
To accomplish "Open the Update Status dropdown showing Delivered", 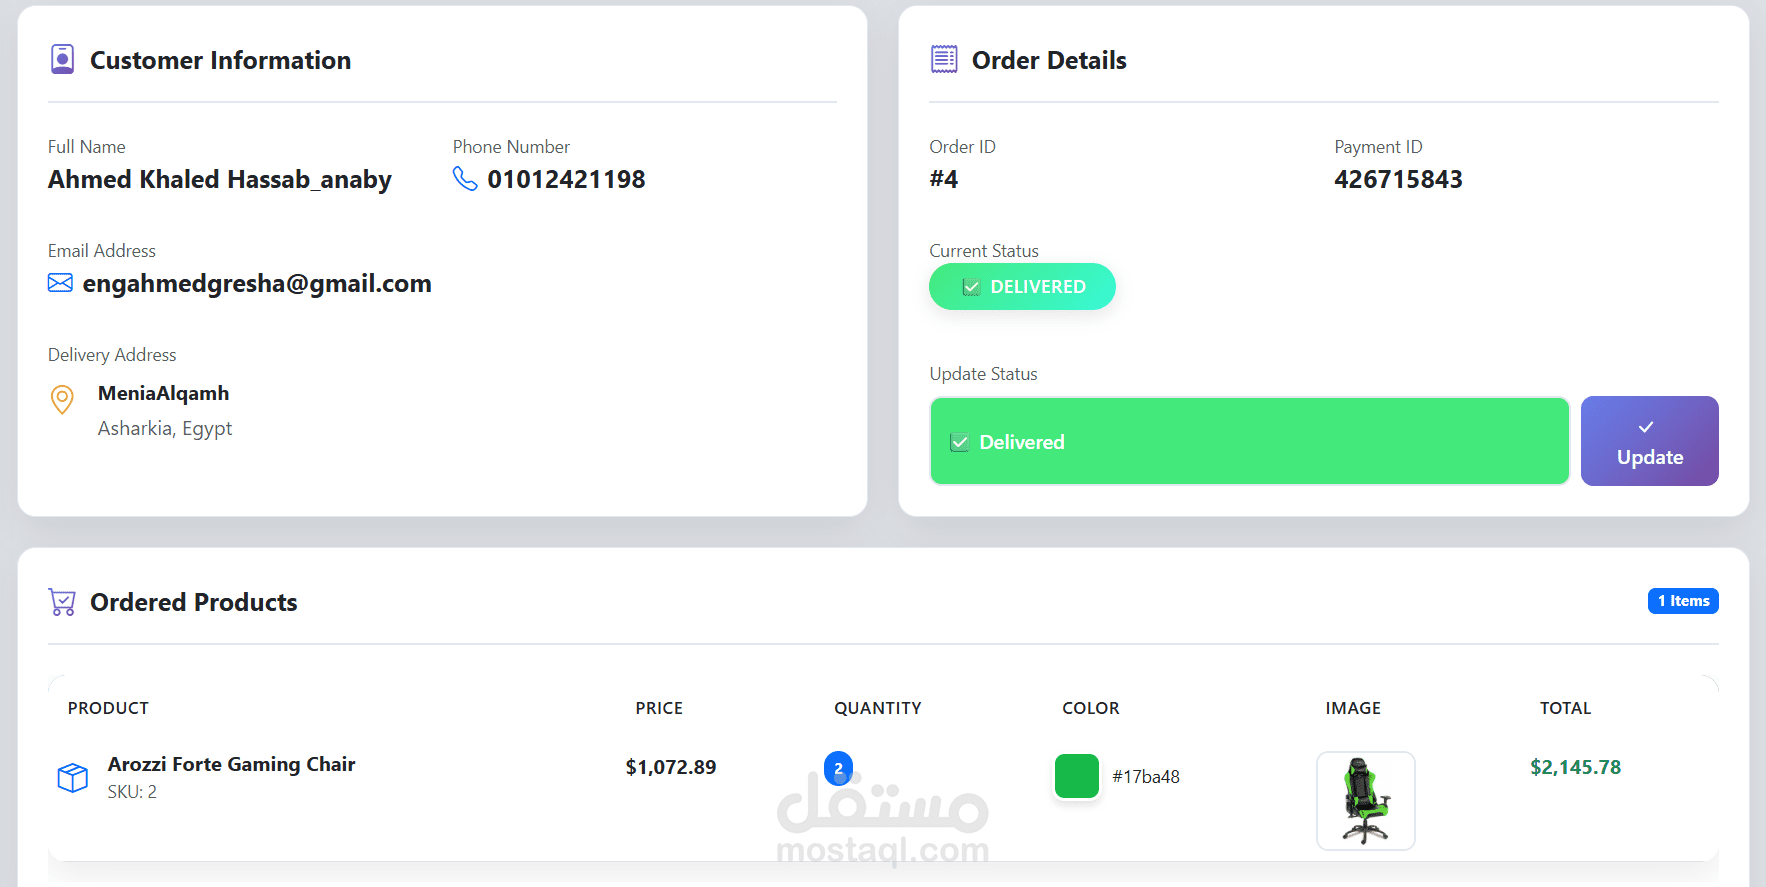I will 1249,441.
